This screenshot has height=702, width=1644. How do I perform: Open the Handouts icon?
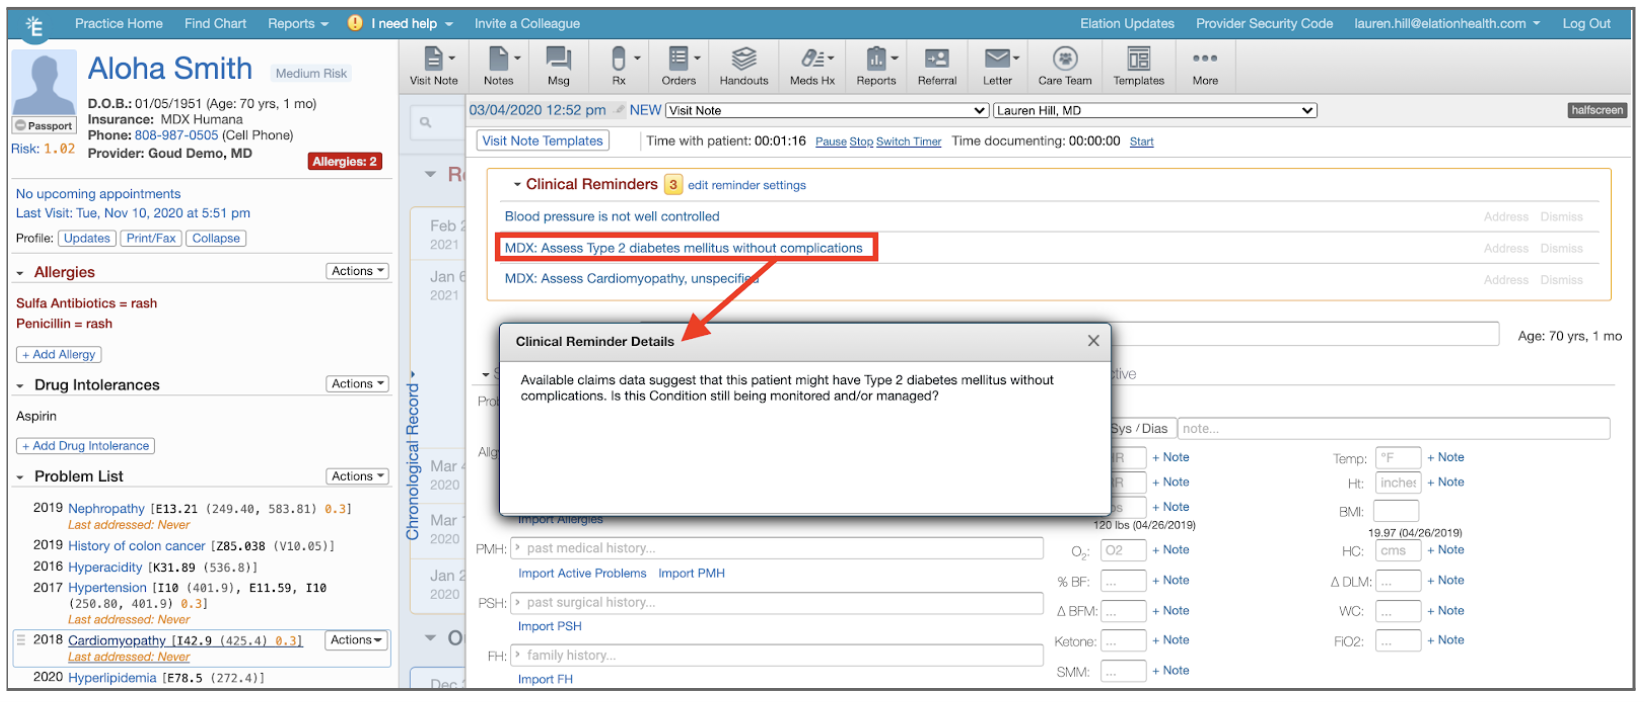(744, 66)
